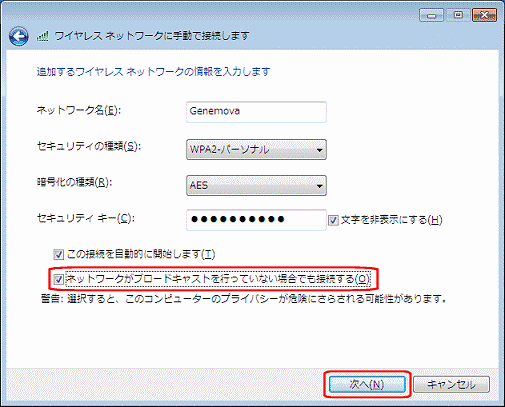Click the window title text ワイヤレス ネットワークに手動で接続します
This screenshot has height=407, width=505.
coord(152,36)
